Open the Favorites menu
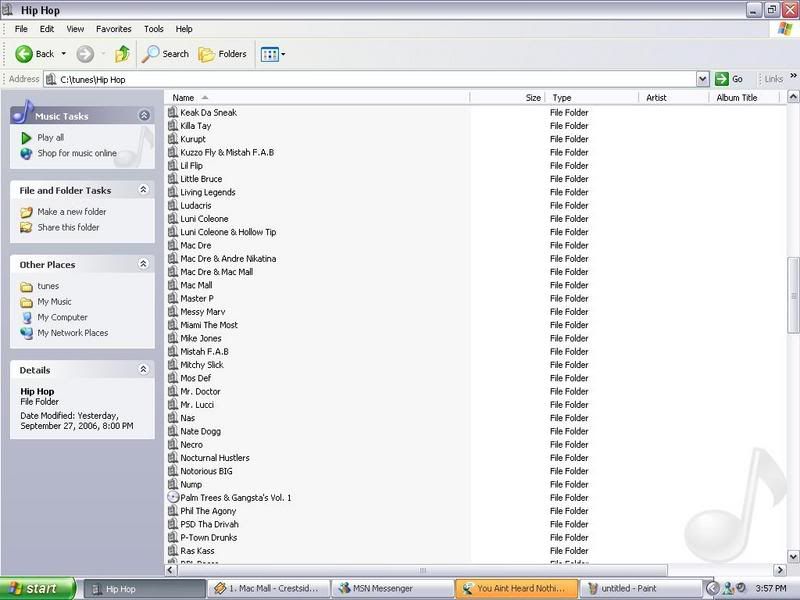800x600 pixels. [113, 29]
